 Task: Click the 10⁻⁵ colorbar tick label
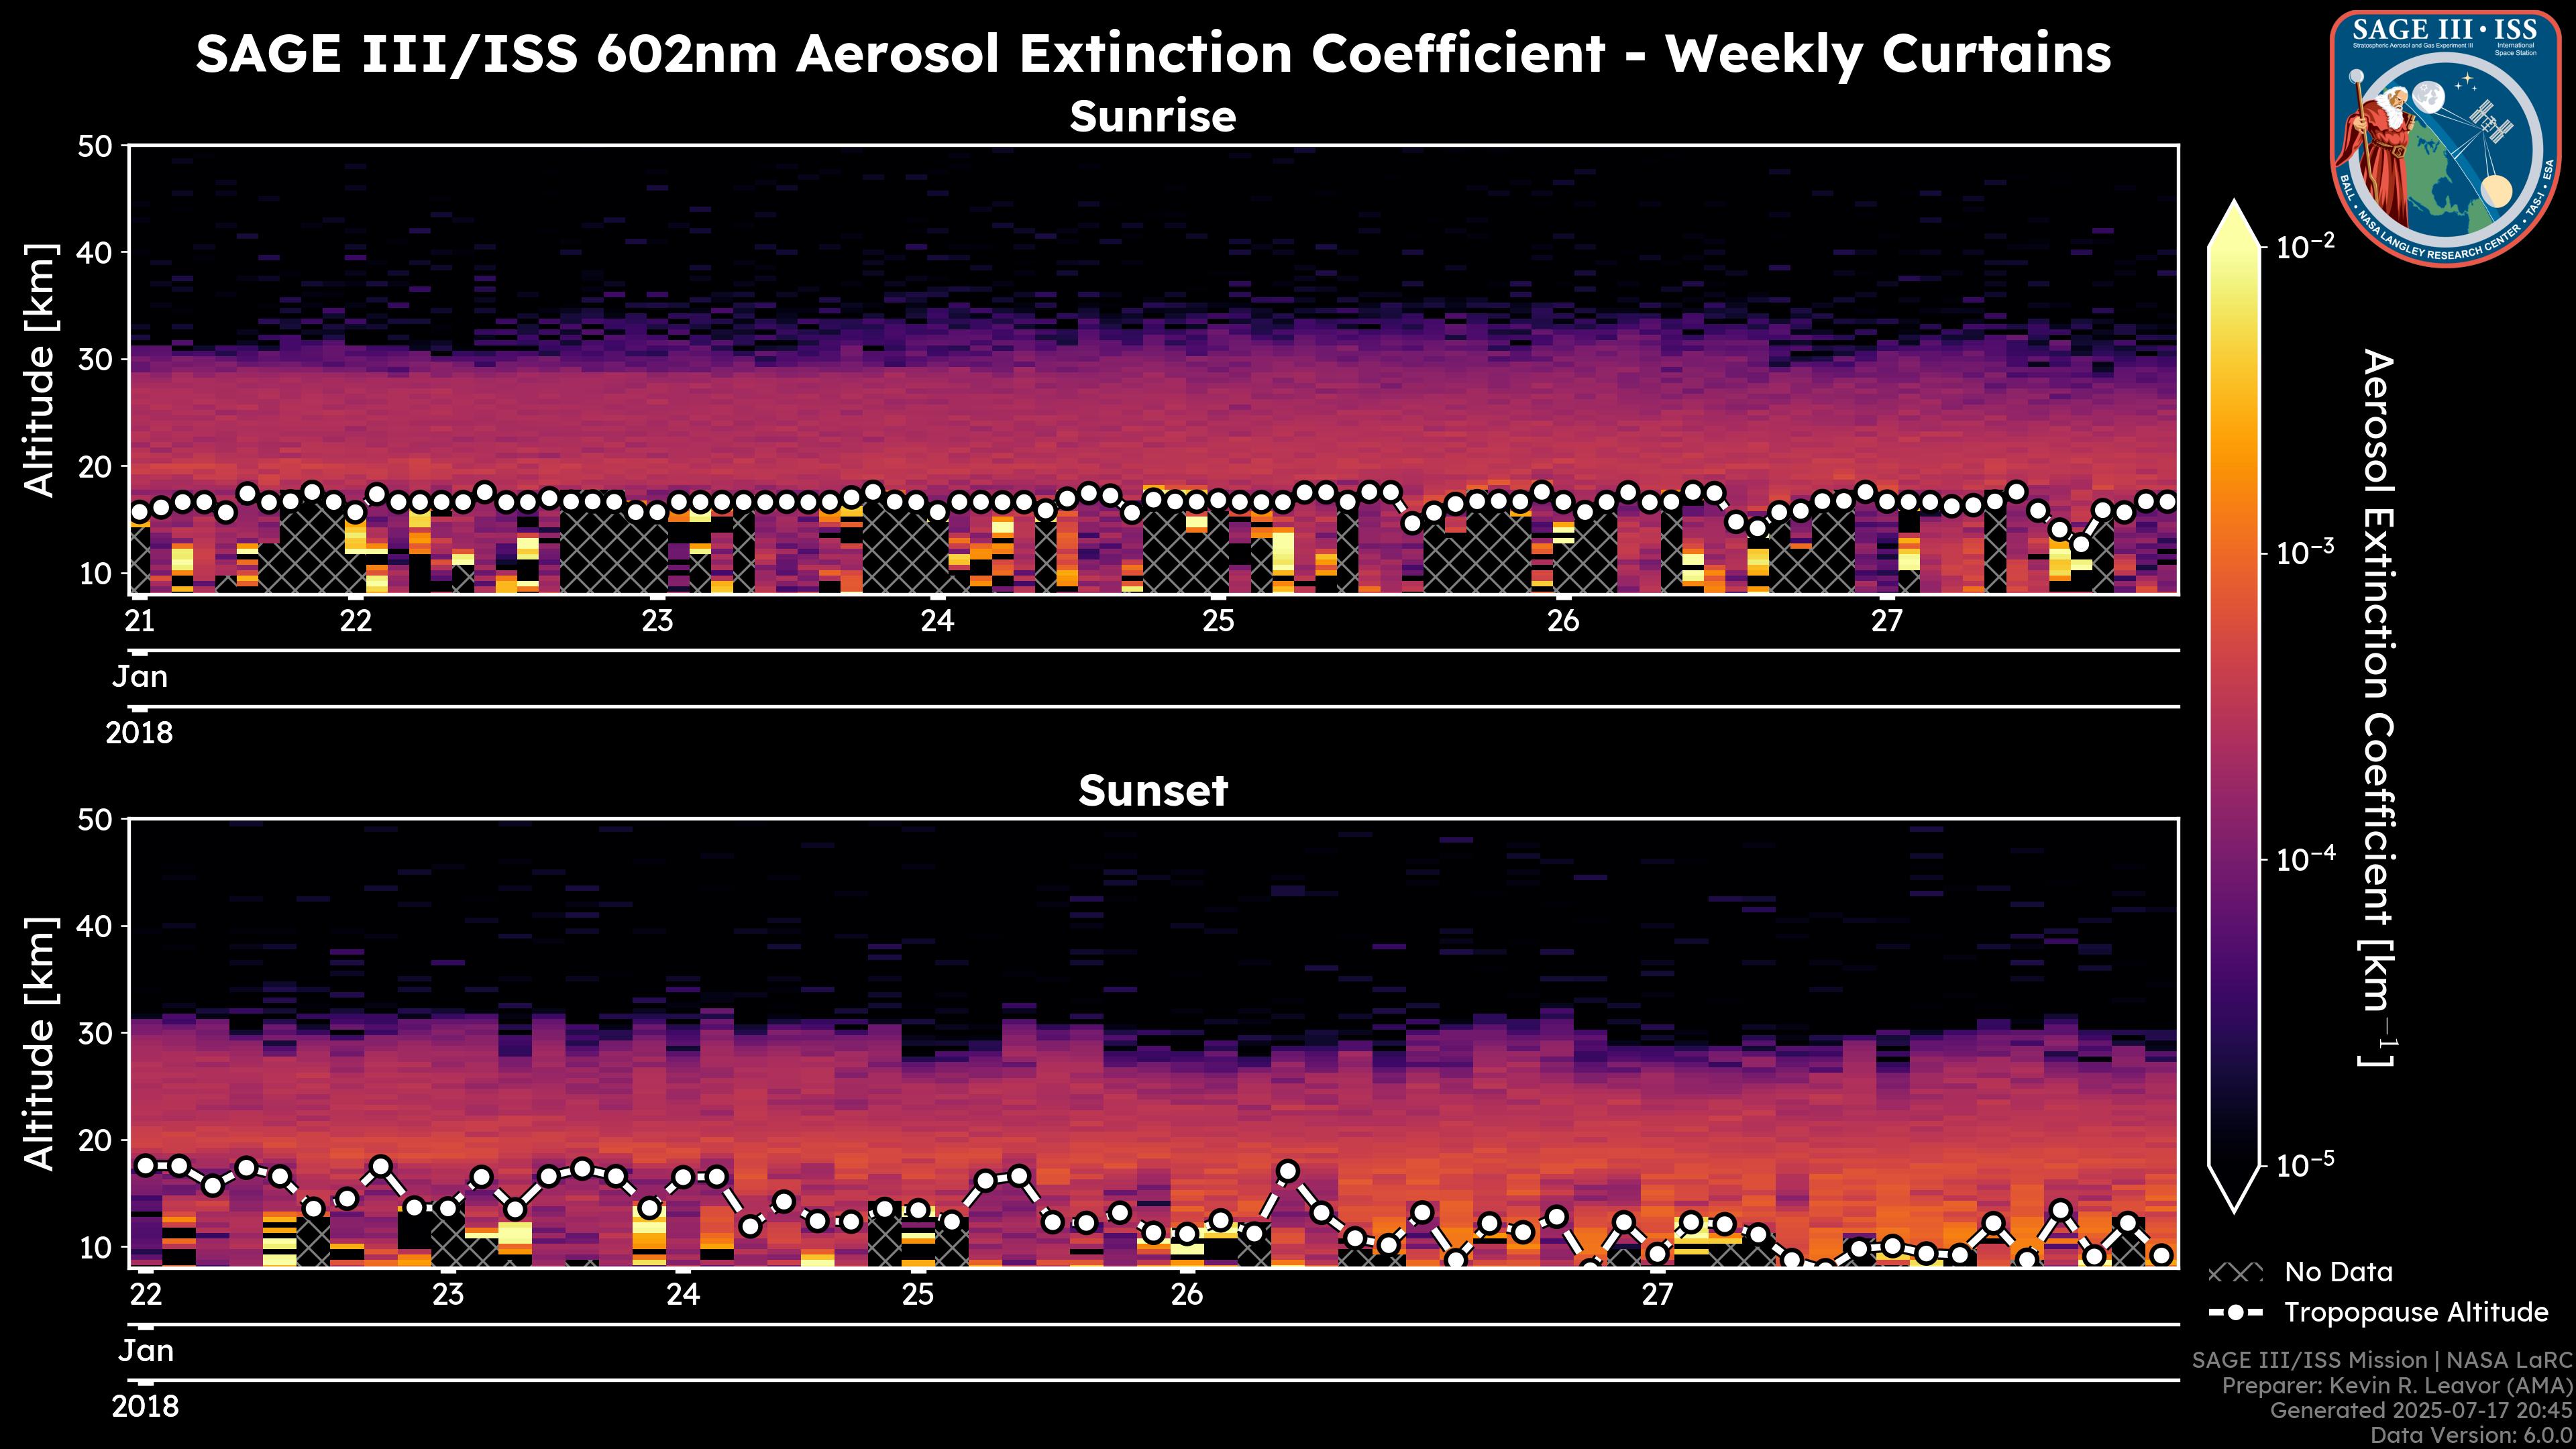[2306, 1164]
